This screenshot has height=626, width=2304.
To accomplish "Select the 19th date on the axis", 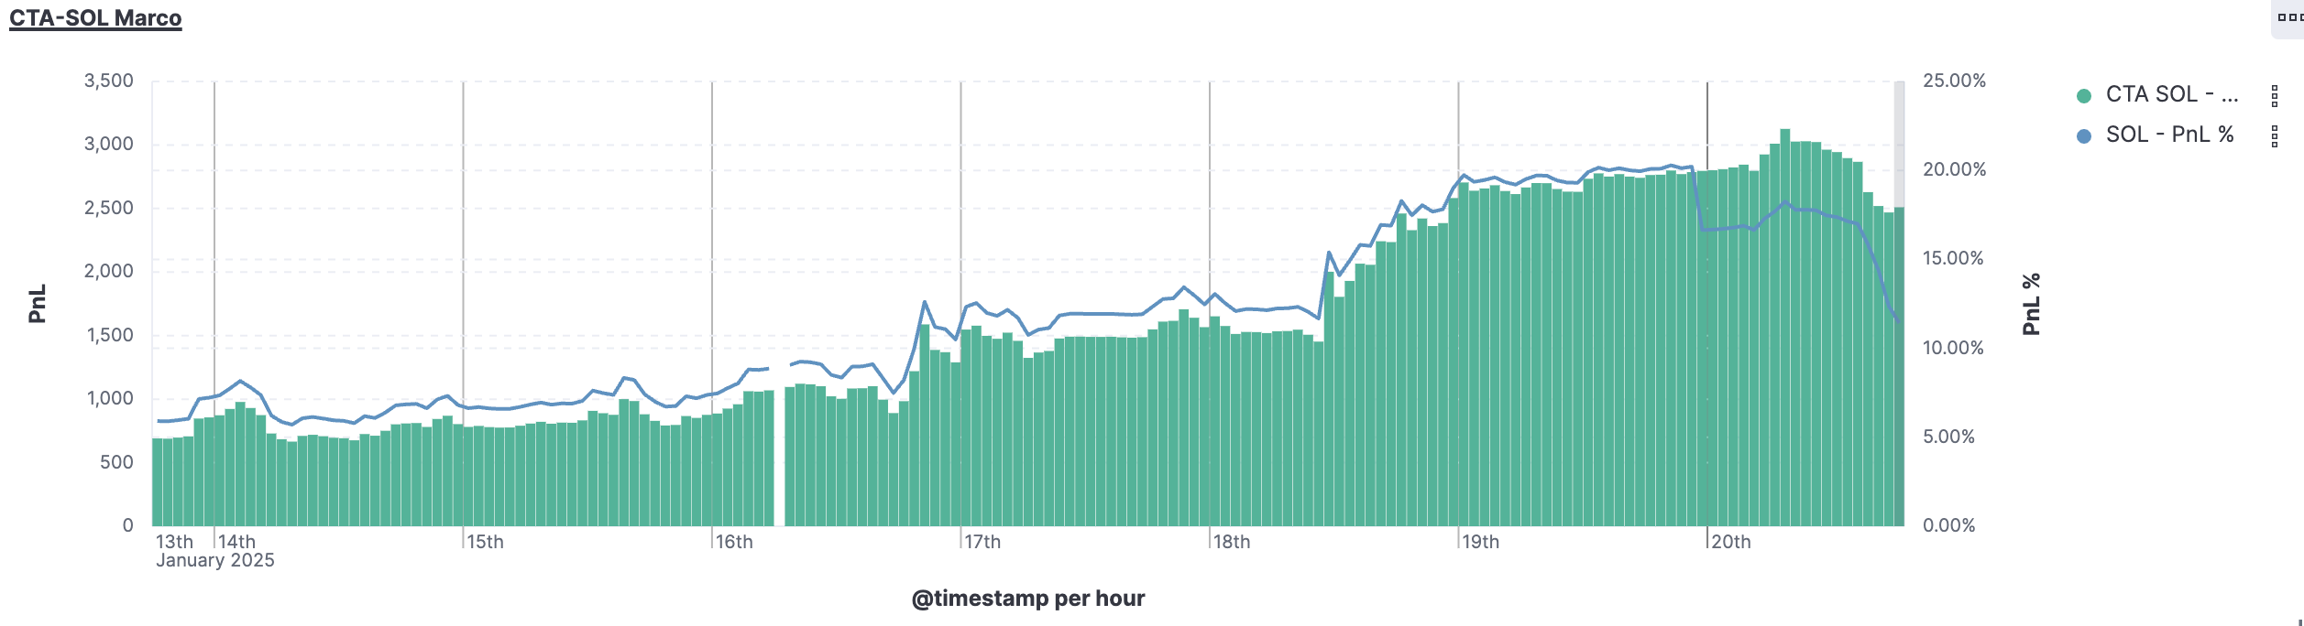I will (1480, 541).
